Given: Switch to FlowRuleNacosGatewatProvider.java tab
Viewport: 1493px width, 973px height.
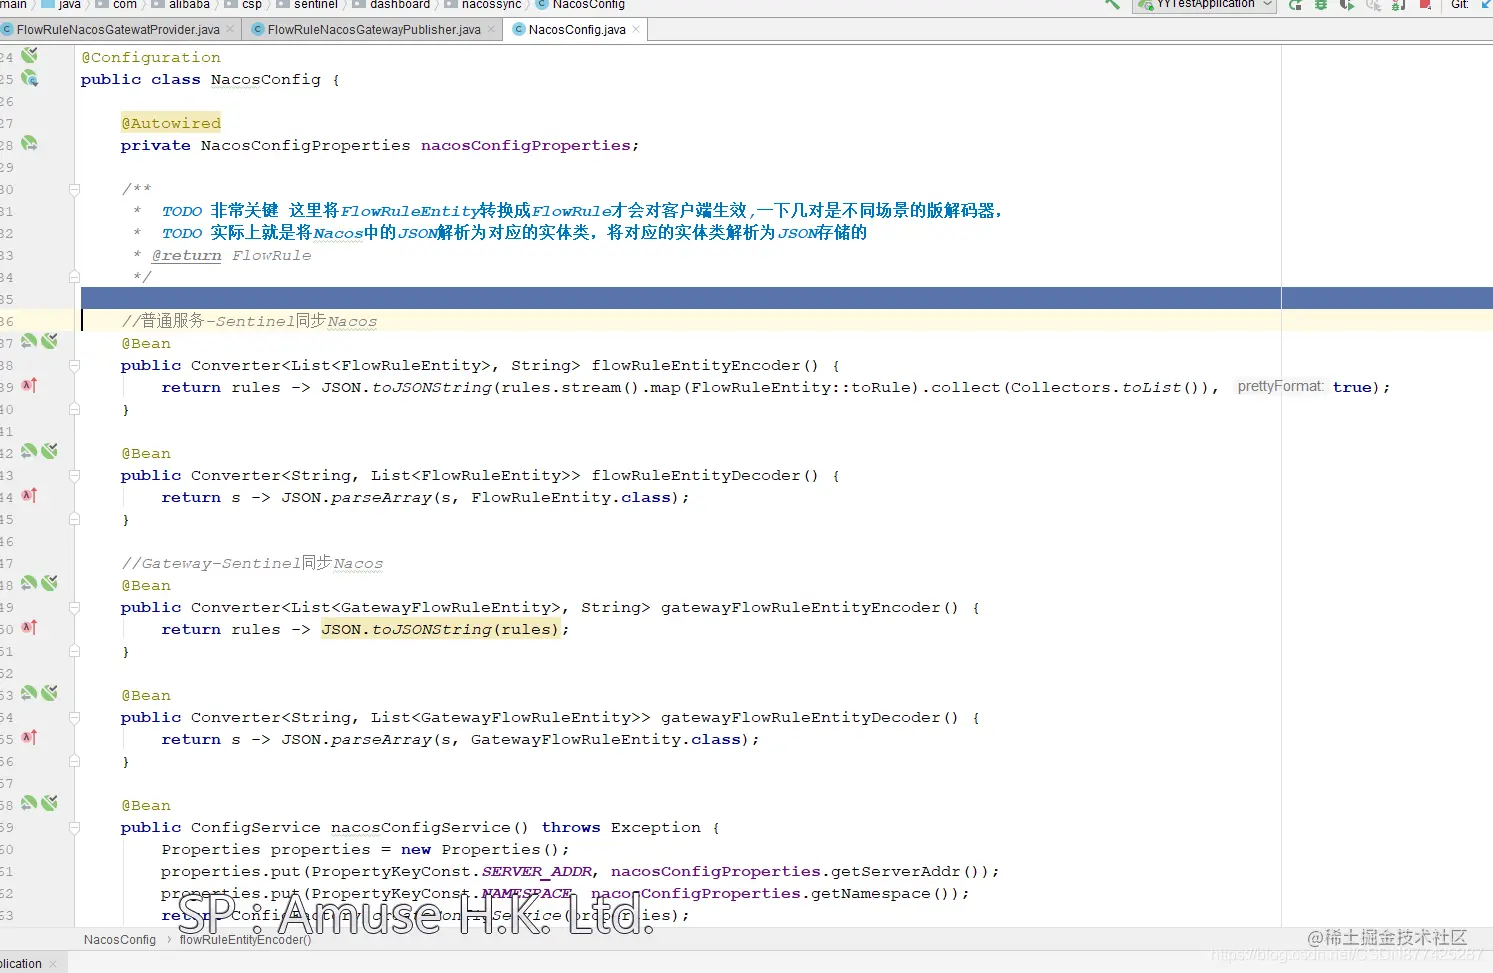Looking at the screenshot, I should click(118, 30).
